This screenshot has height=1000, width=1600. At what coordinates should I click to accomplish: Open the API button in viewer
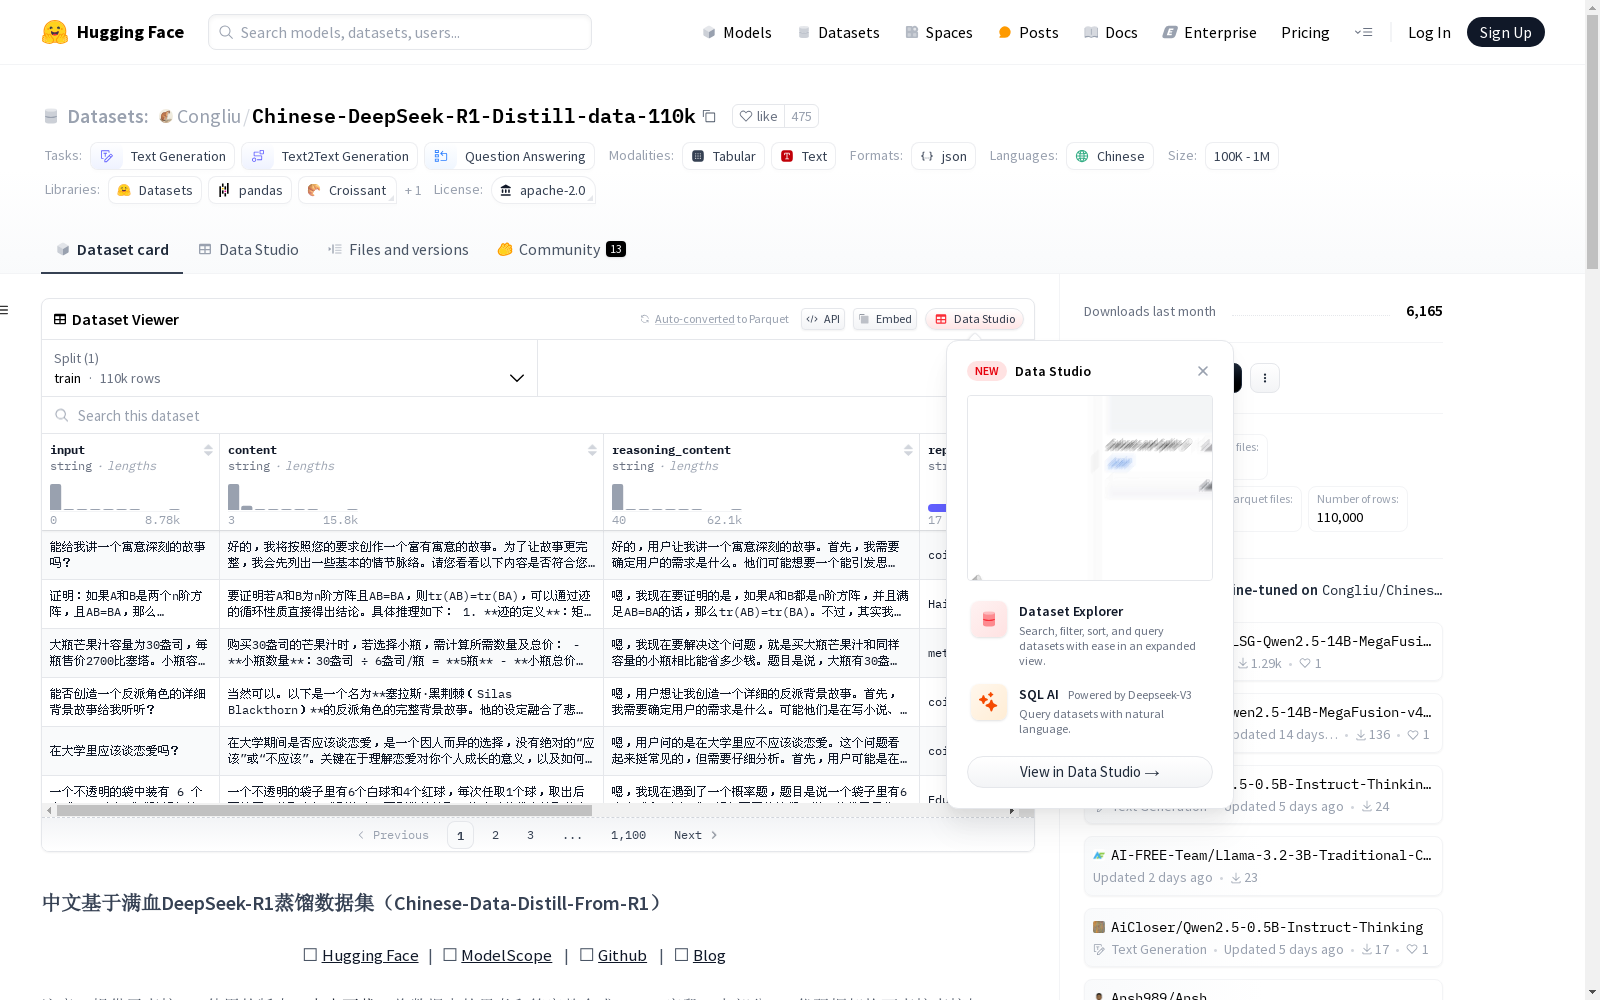tap(823, 319)
